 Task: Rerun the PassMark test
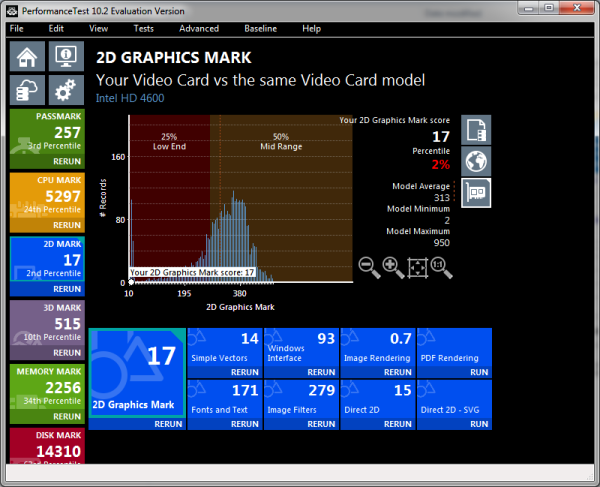click(x=67, y=161)
